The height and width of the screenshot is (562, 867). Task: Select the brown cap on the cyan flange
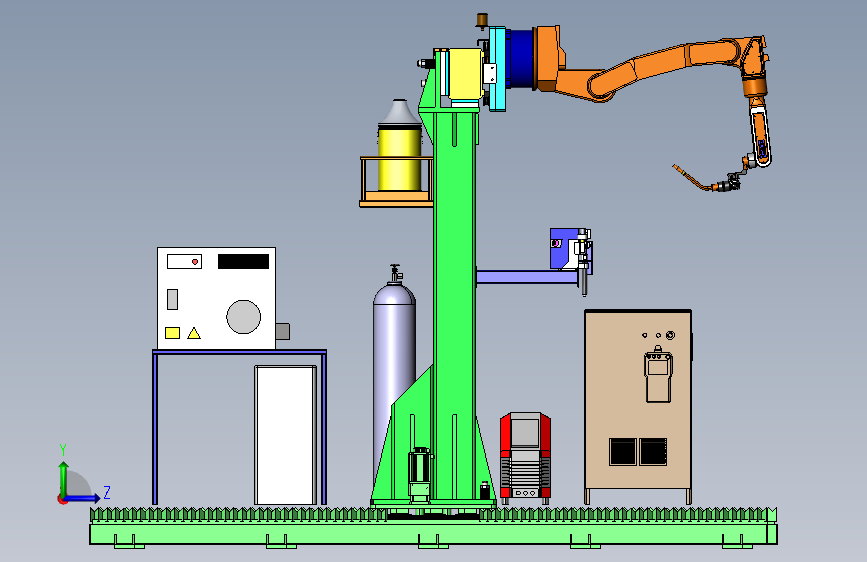pos(482,20)
